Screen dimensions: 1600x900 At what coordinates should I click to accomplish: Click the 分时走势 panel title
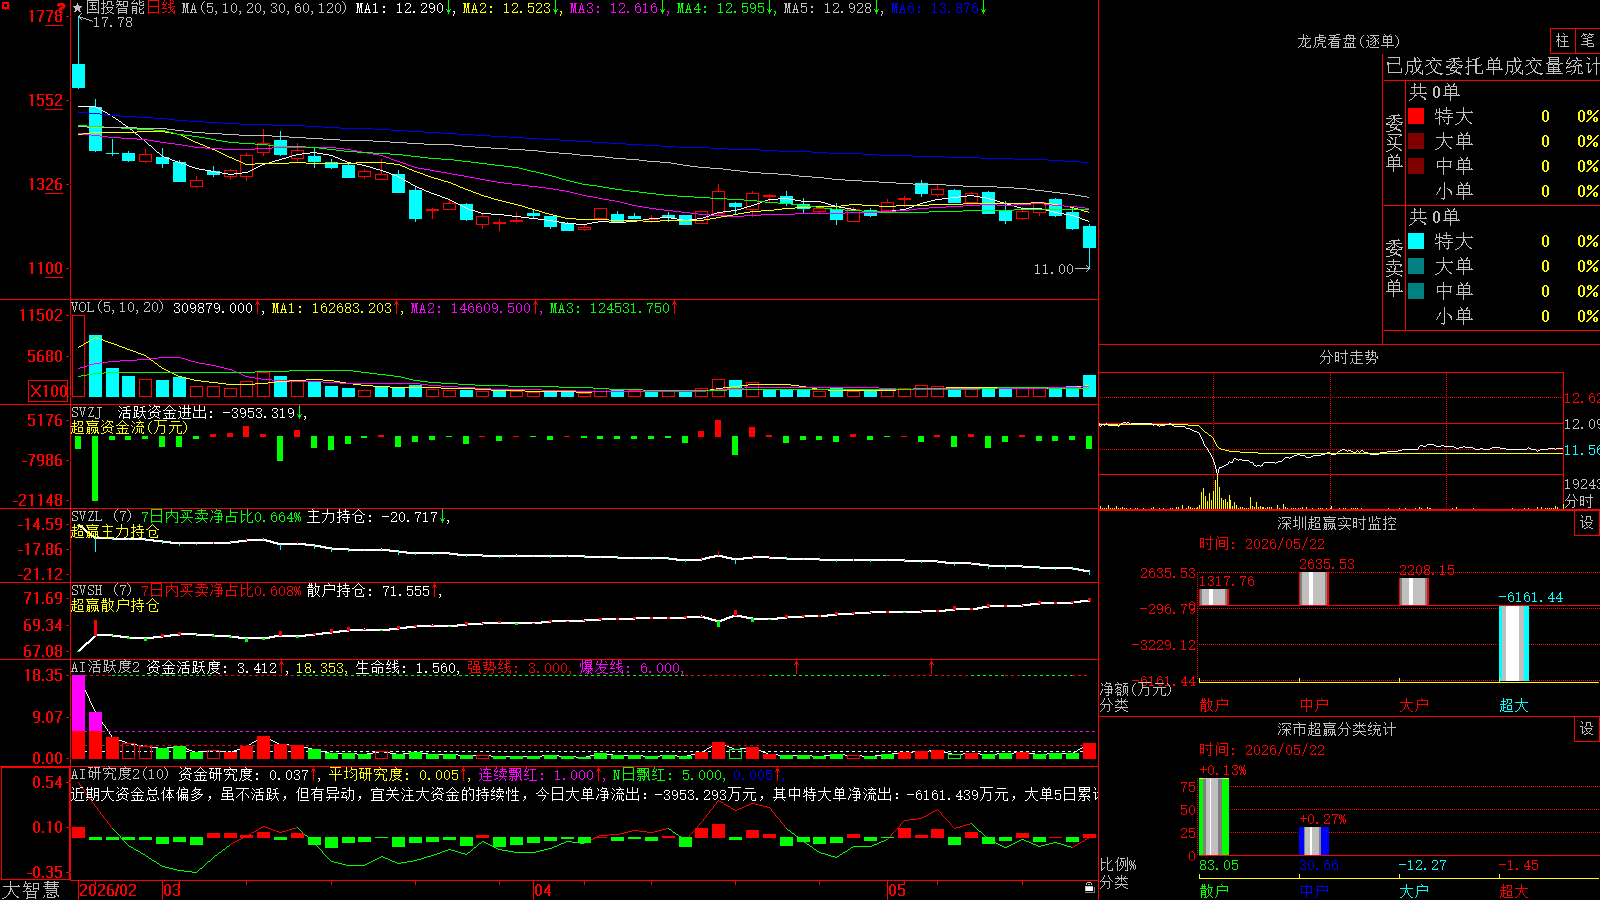(x=1348, y=357)
